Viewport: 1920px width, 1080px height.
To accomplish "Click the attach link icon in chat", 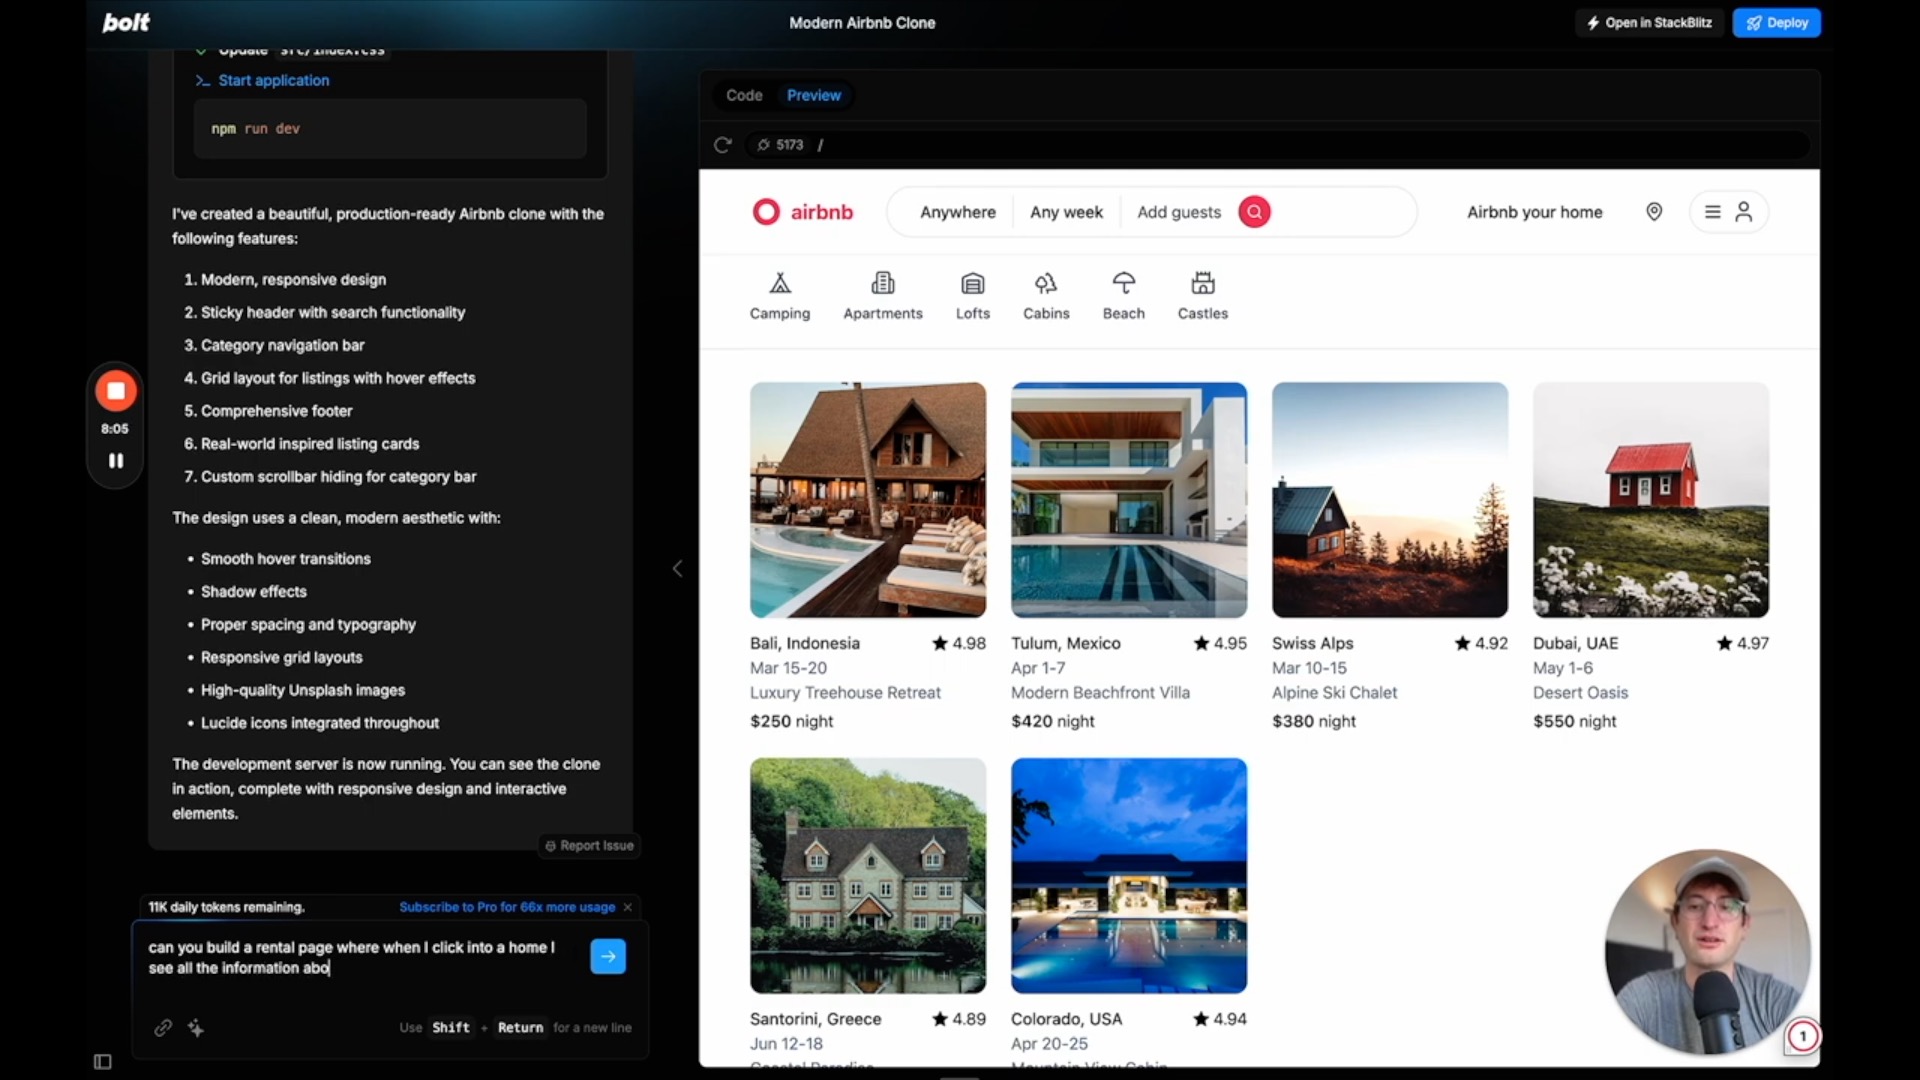I will coord(163,1027).
